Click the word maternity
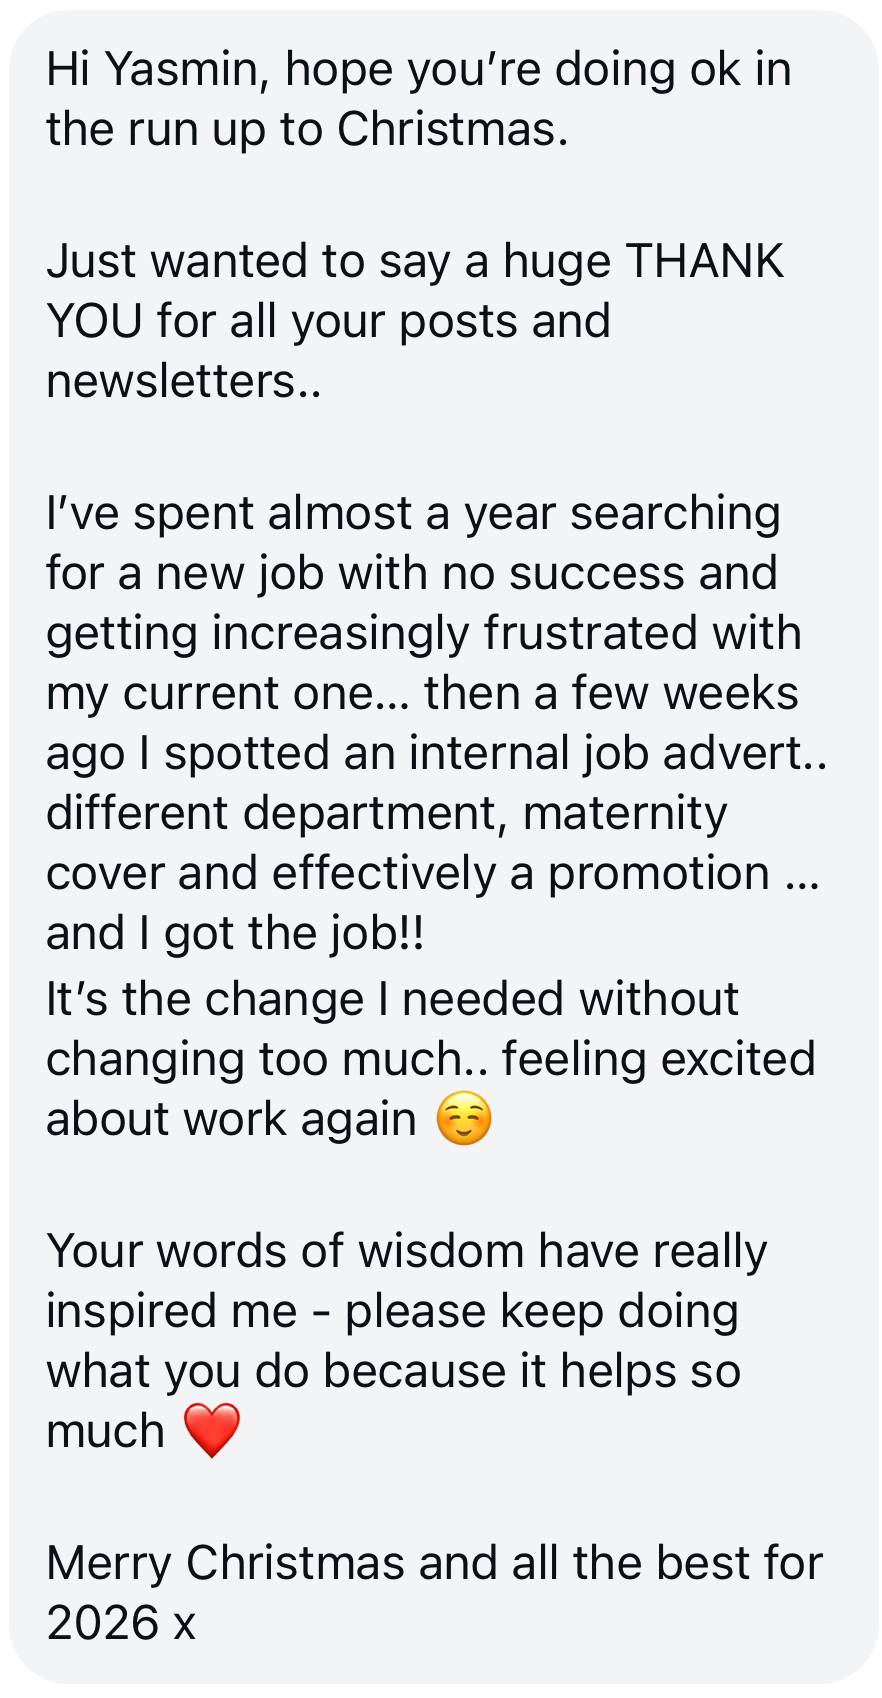Viewport: 882px width, 1698px height. [625, 813]
